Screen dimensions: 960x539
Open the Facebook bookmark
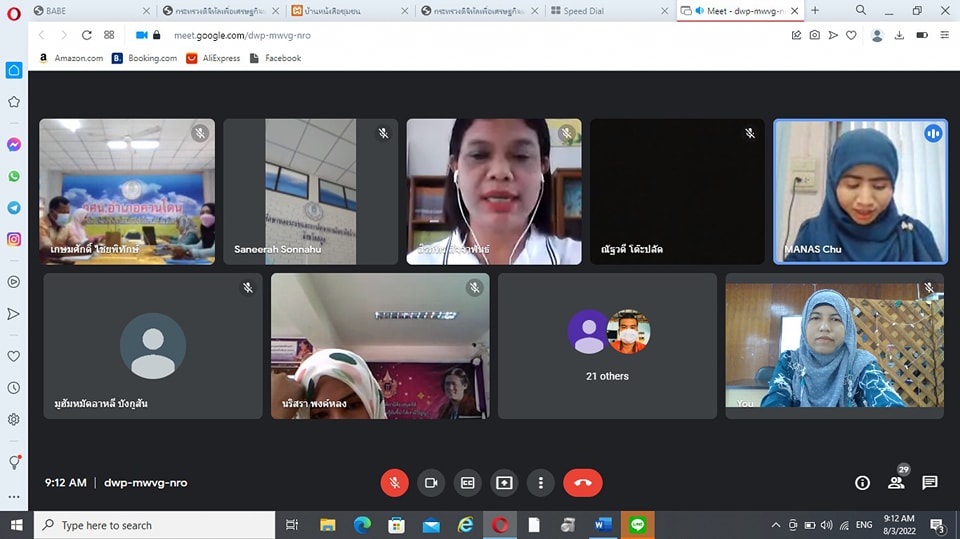(275, 58)
